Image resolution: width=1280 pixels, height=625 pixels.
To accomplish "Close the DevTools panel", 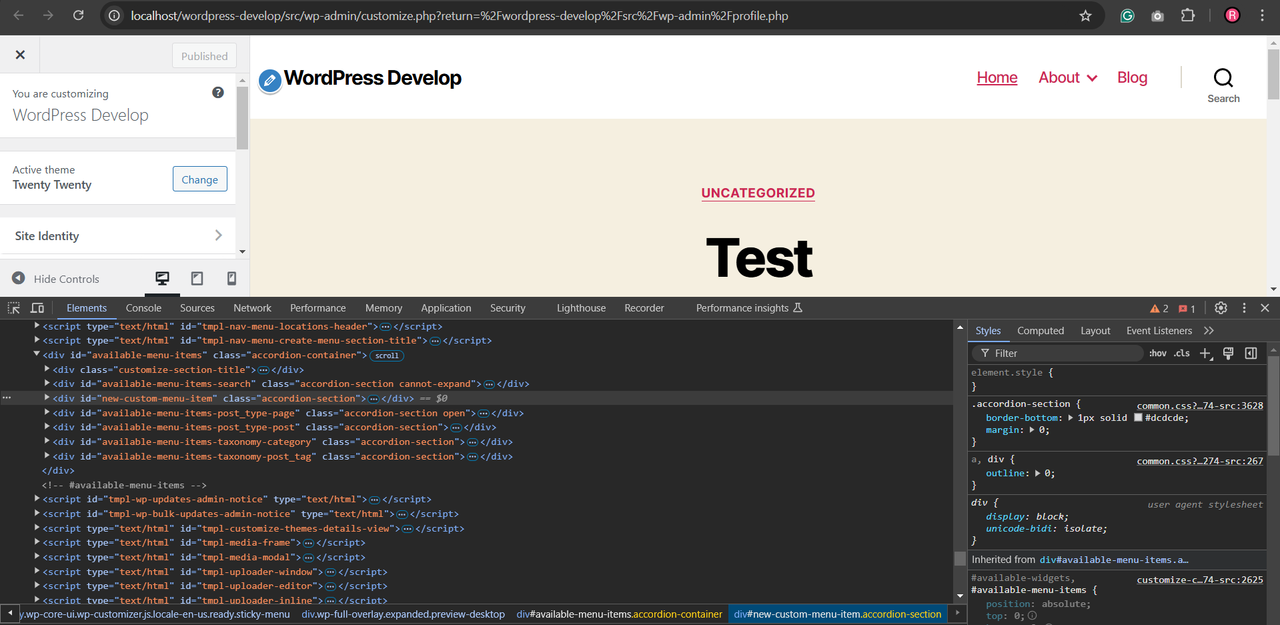I will 1265,308.
